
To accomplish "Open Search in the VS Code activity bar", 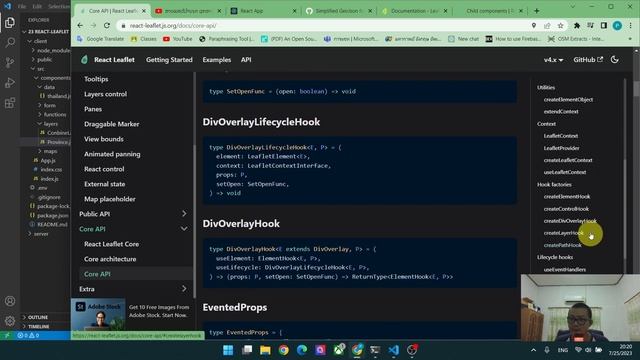I will [x=10, y=42].
